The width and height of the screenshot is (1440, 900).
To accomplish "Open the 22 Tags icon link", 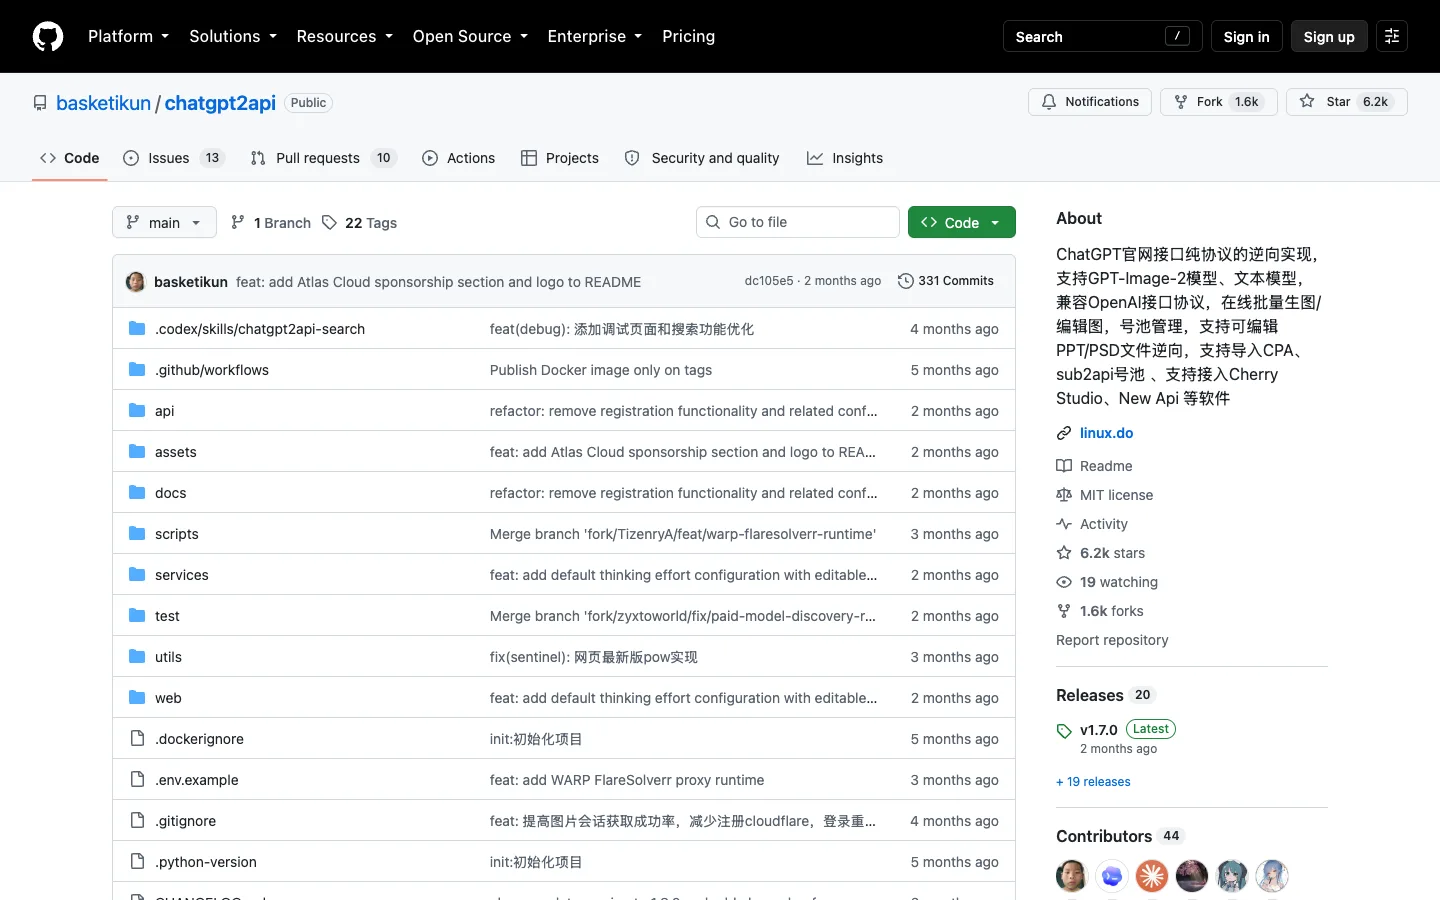I will coord(329,222).
